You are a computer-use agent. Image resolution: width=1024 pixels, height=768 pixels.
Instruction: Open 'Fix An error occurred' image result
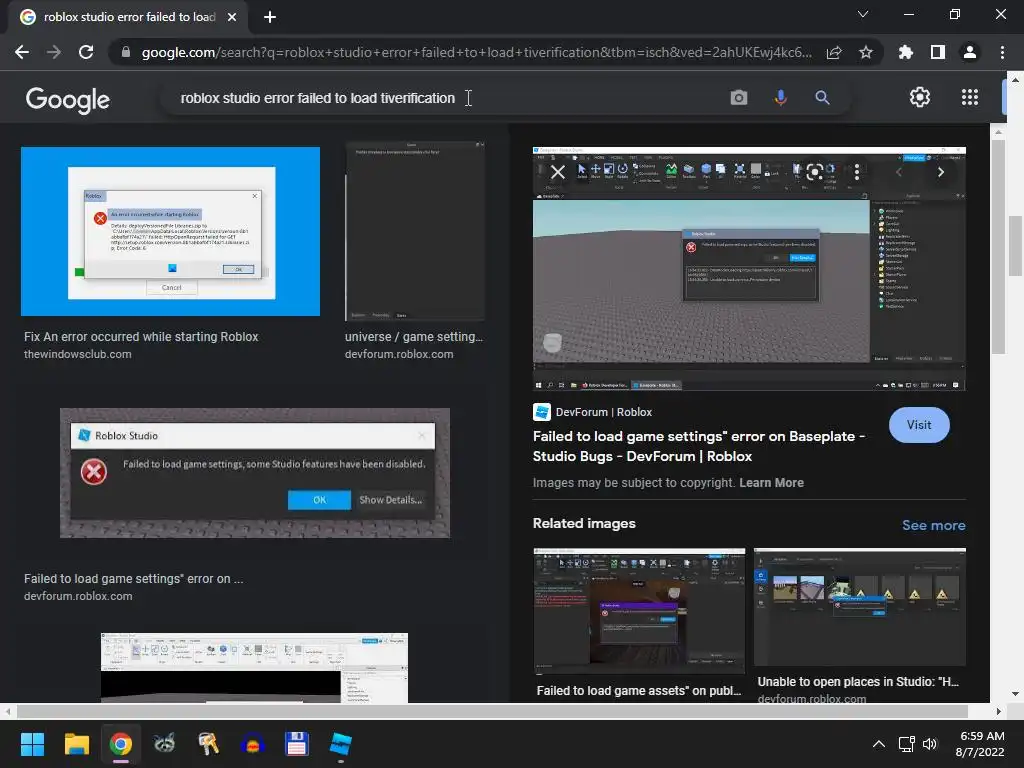click(170, 231)
